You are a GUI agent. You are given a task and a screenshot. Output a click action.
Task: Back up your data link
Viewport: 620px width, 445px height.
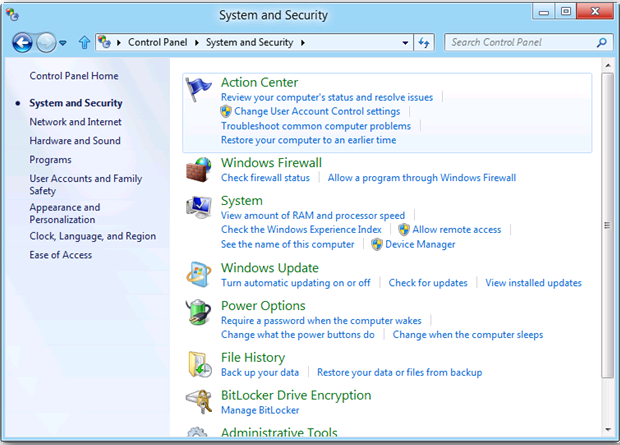260,373
